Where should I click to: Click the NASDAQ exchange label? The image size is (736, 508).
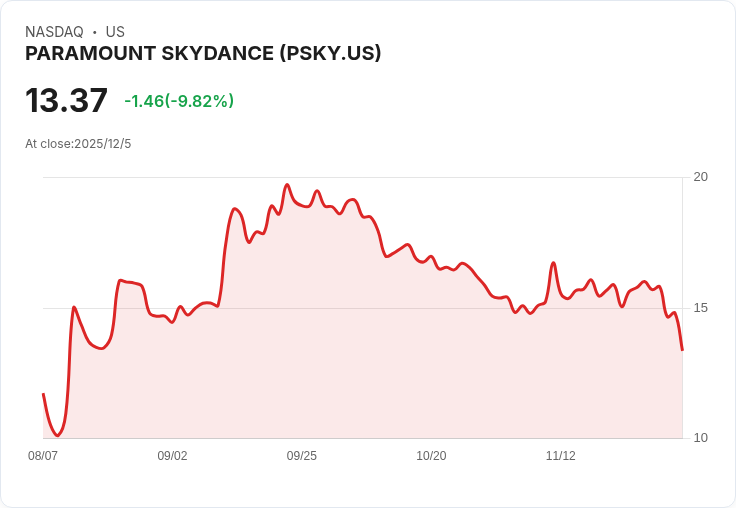click(x=54, y=32)
